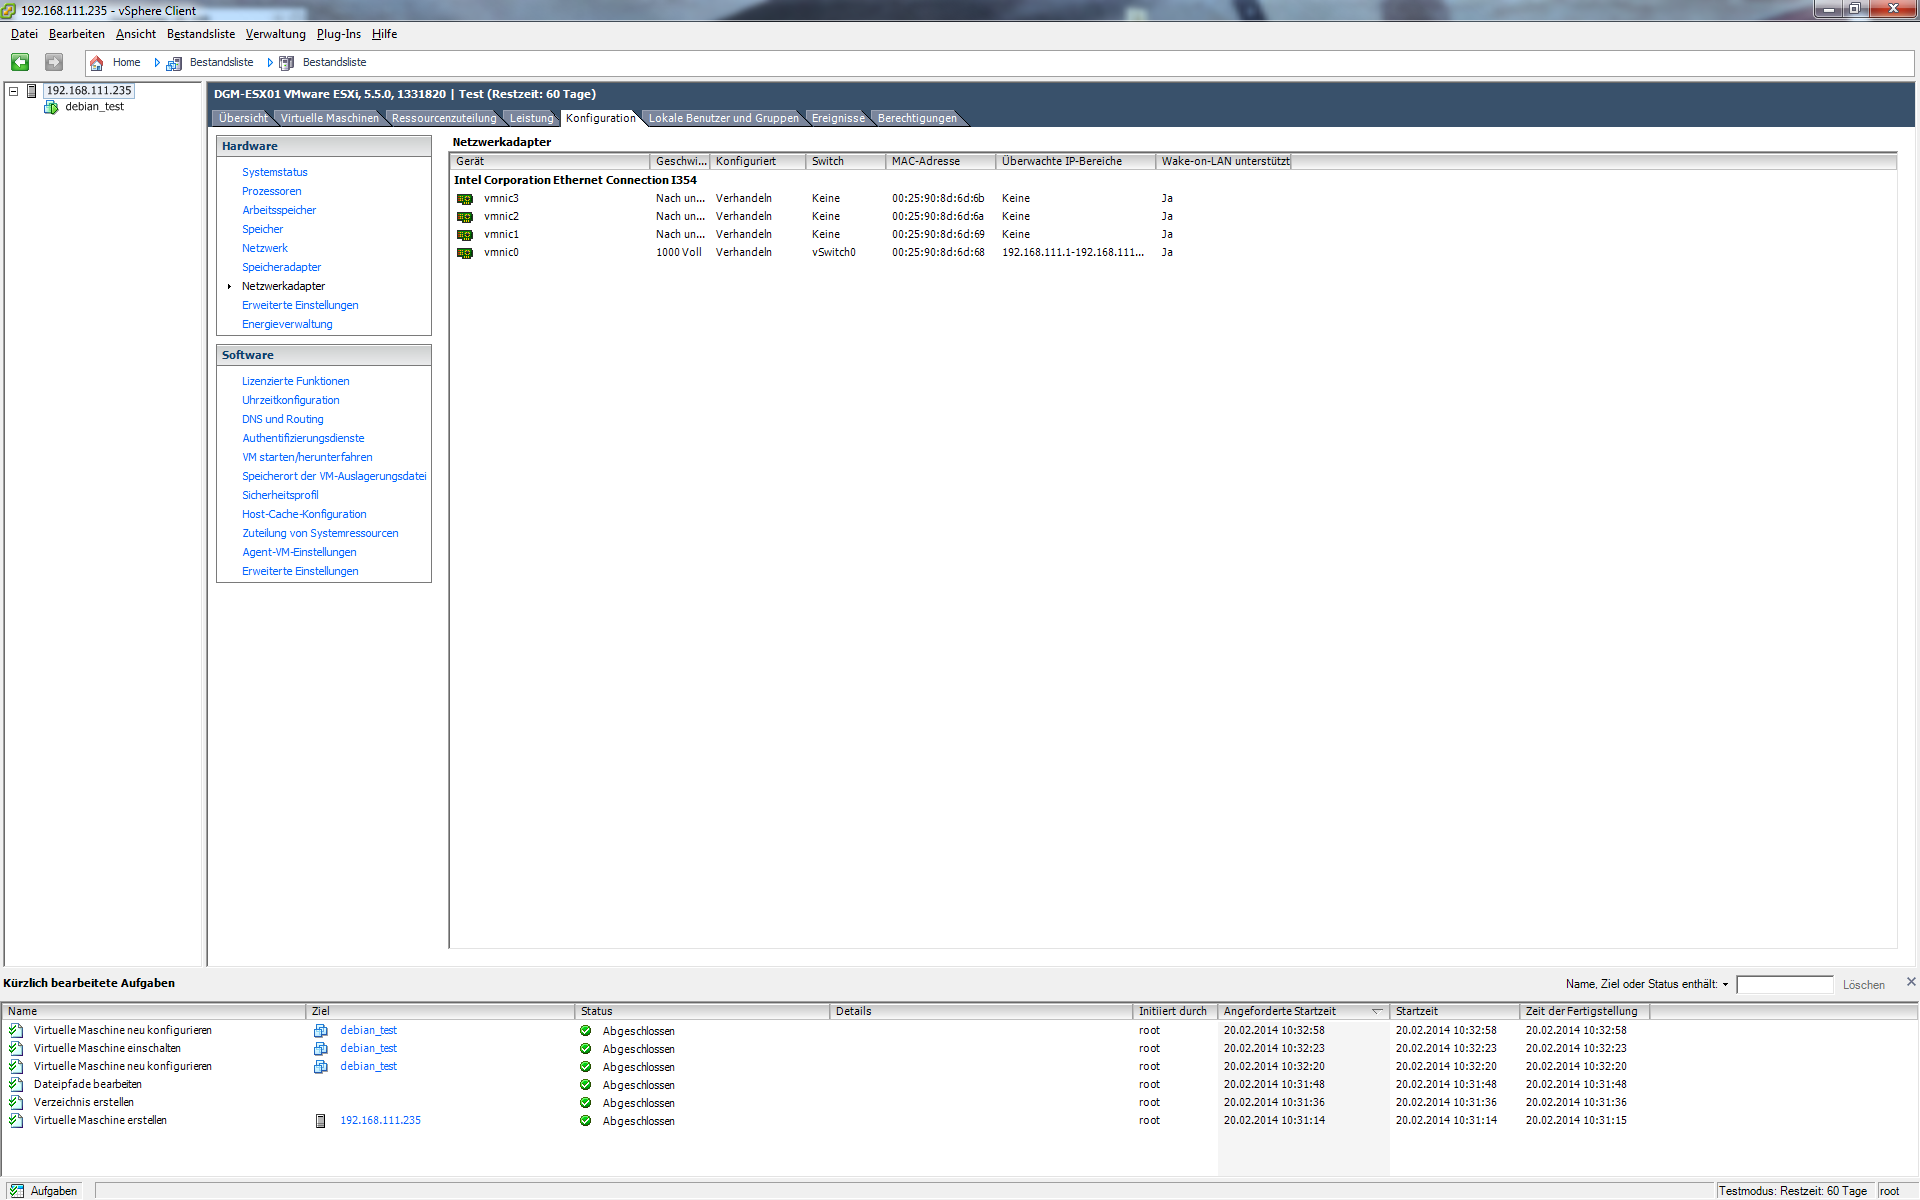
Task: Click the host server icon in tree
Action: coord(32,91)
